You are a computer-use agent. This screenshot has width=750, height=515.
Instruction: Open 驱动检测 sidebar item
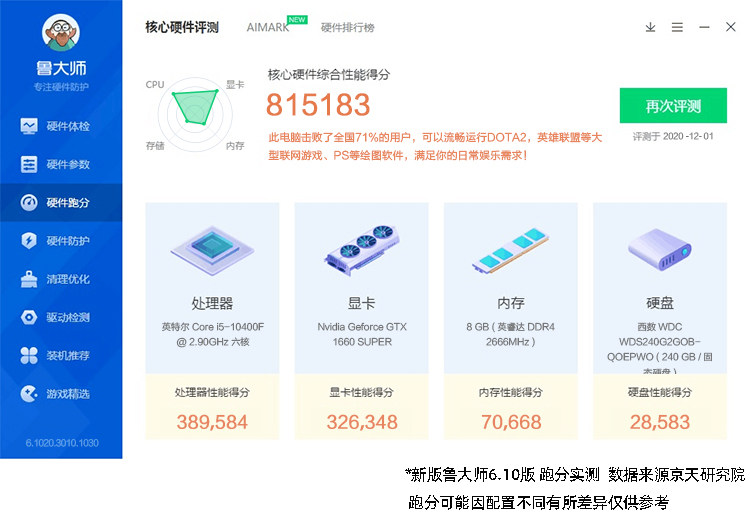click(61, 318)
